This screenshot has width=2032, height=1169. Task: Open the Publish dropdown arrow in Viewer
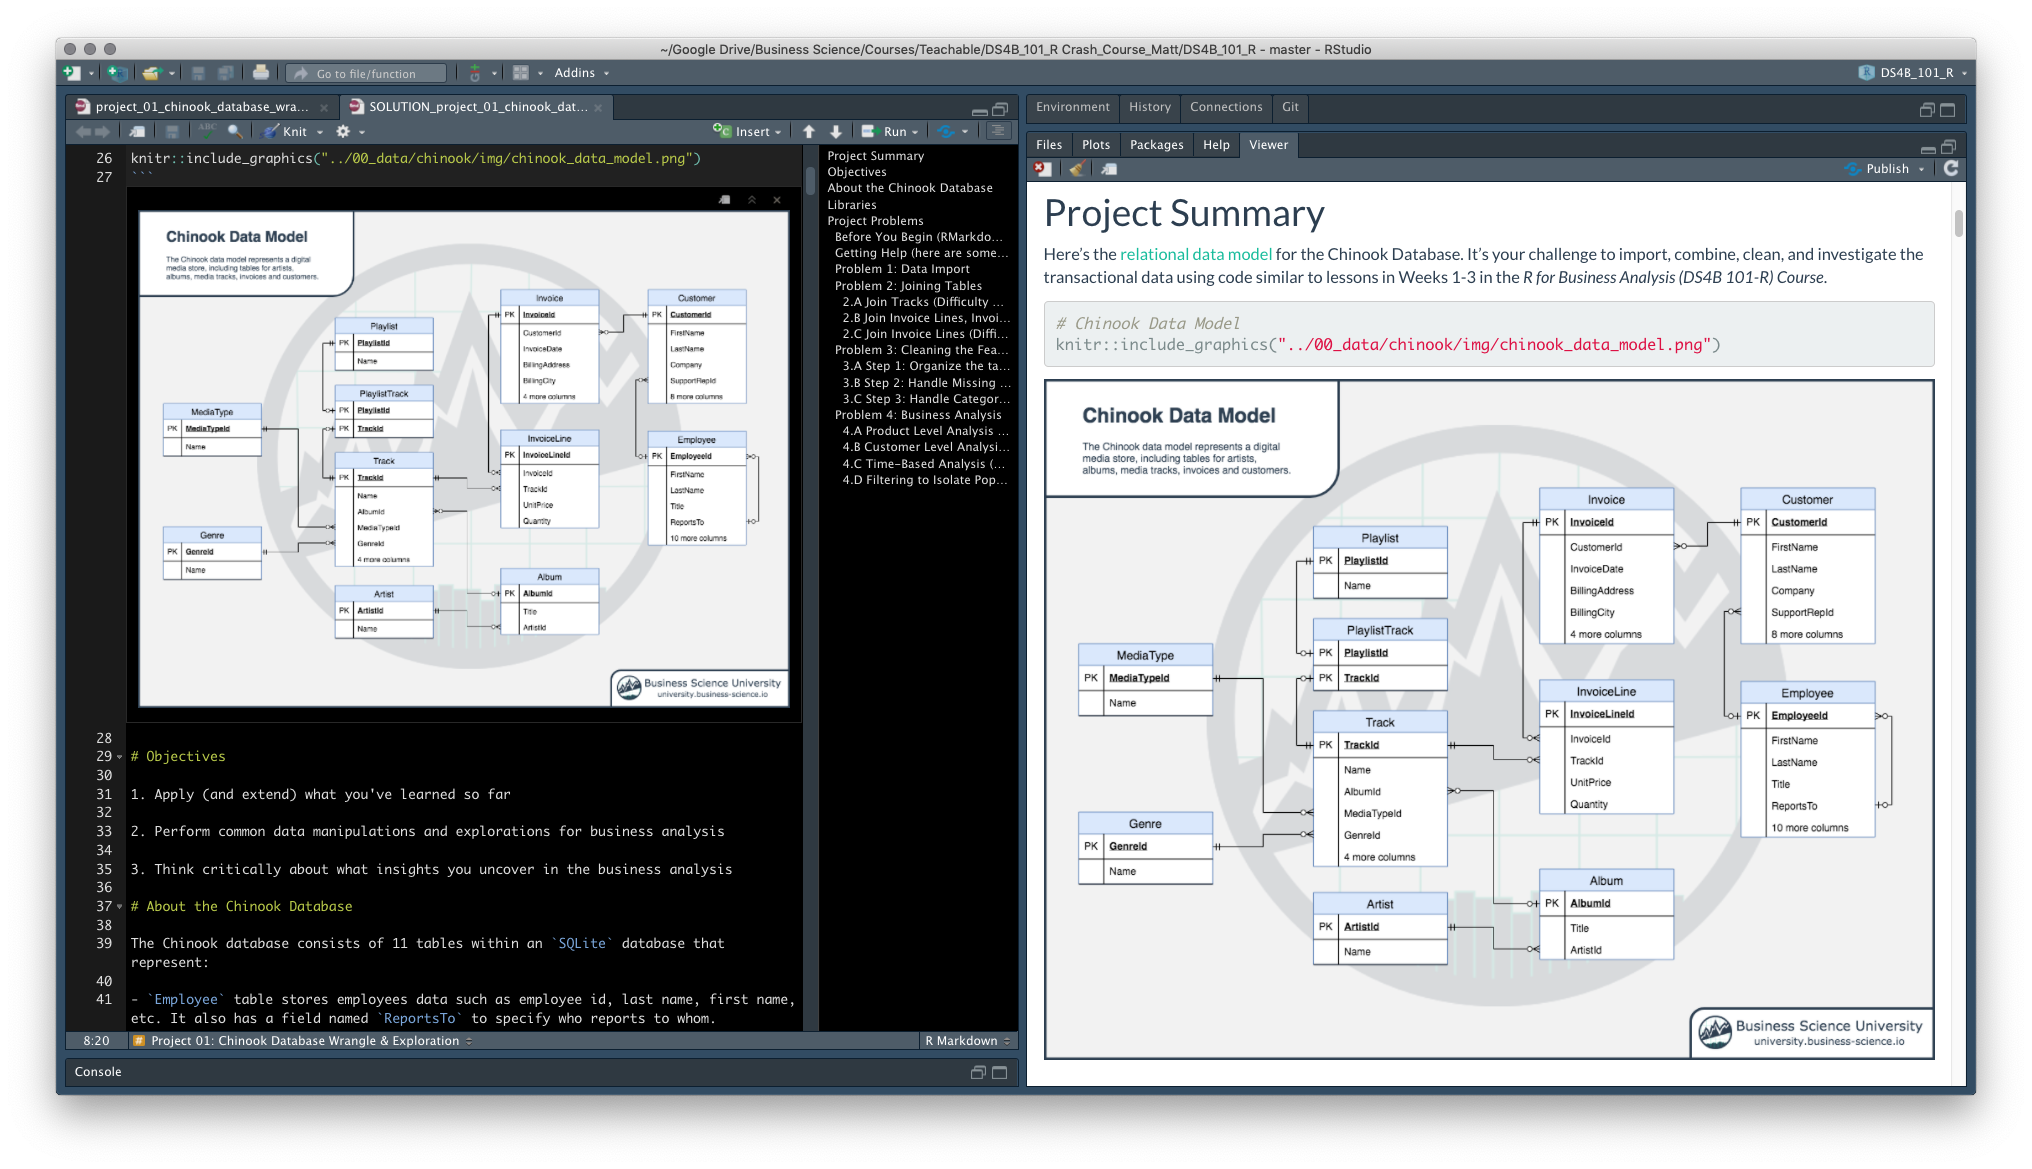[x=1921, y=169]
